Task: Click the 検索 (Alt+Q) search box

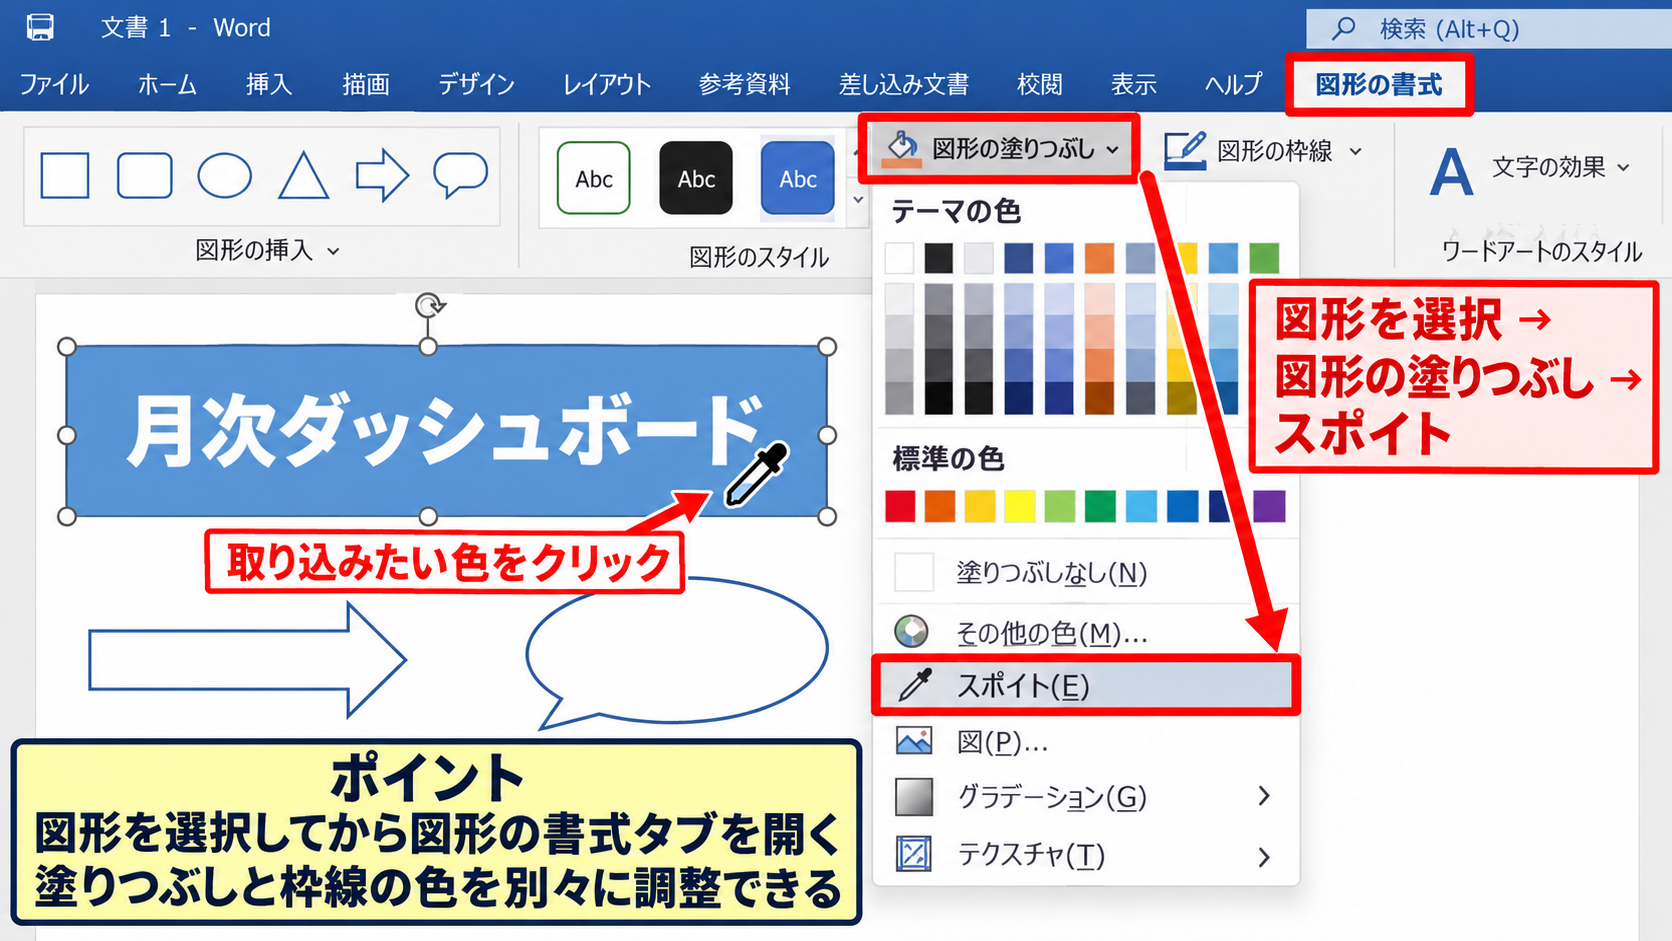Action: coord(1489,28)
